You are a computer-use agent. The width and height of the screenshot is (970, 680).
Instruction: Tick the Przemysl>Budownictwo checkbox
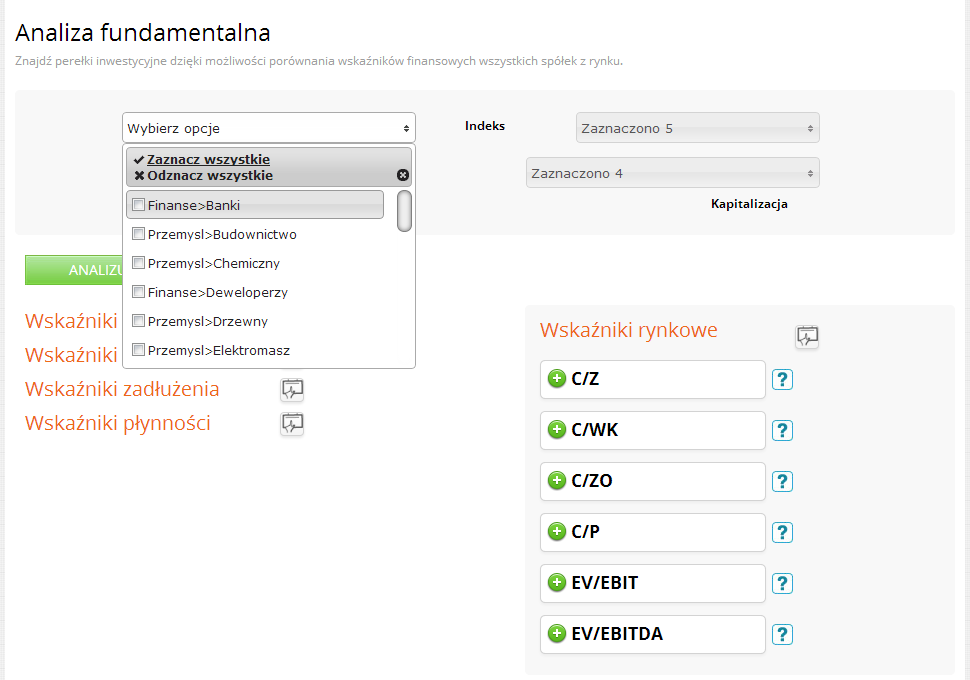click(x=139, y=234)
